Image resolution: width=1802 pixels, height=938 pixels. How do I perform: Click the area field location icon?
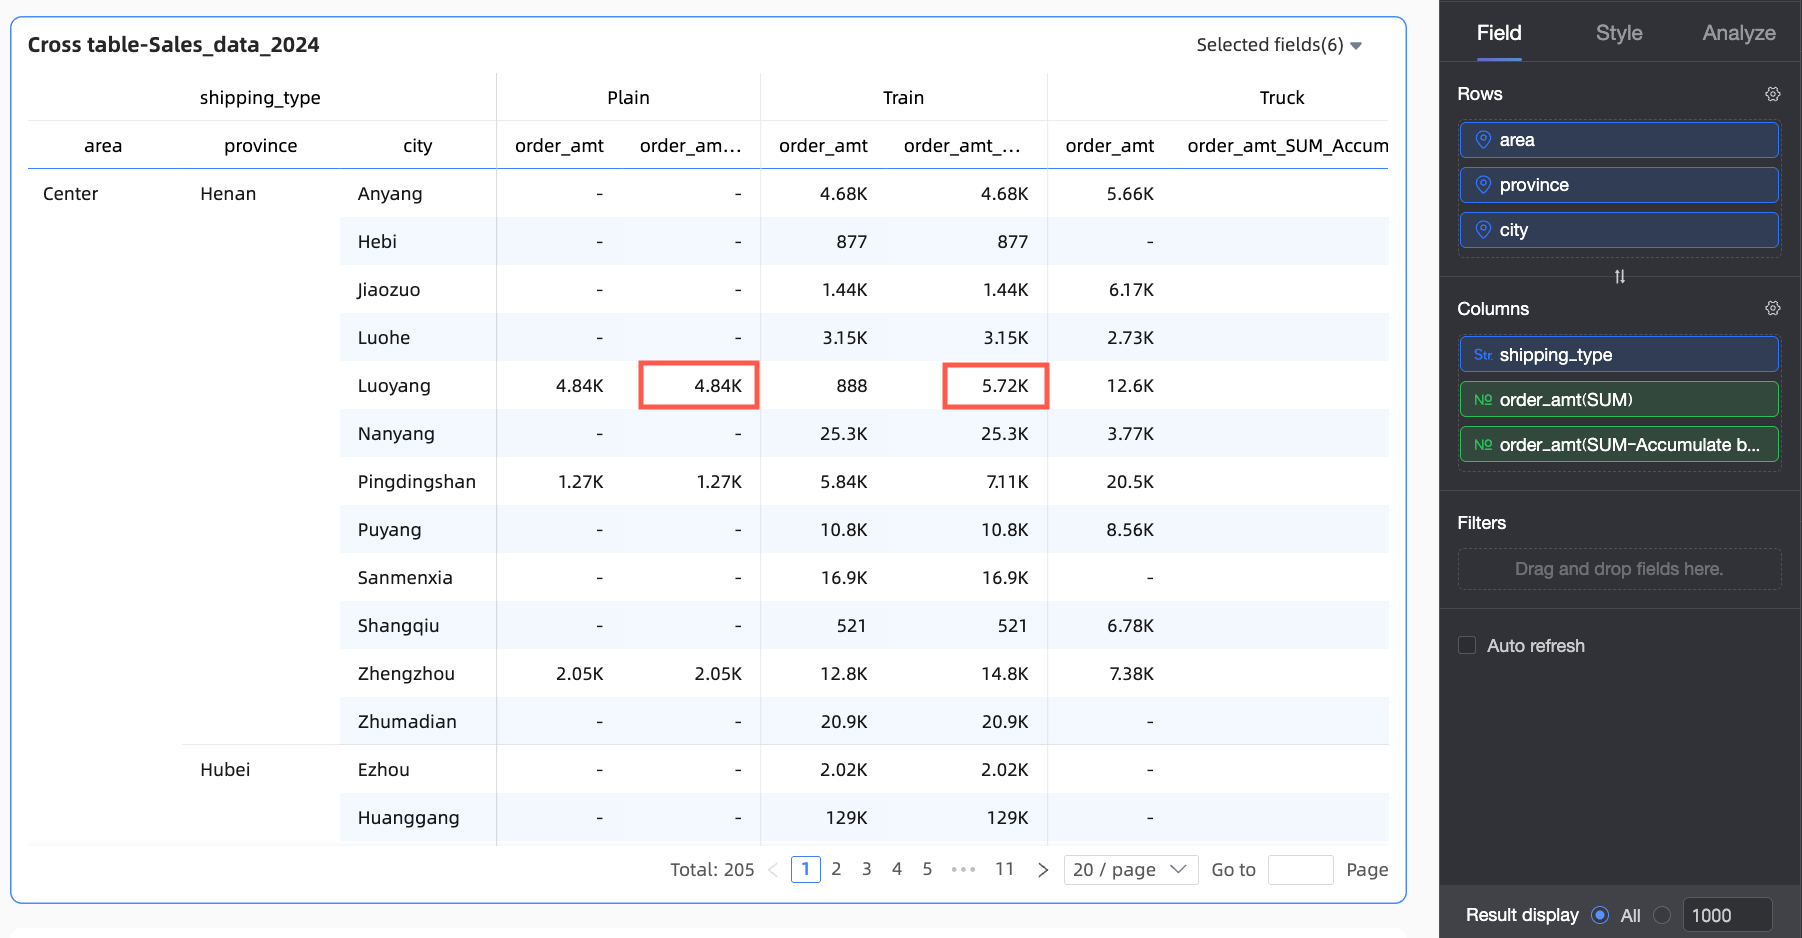(x=1483, y=140)
